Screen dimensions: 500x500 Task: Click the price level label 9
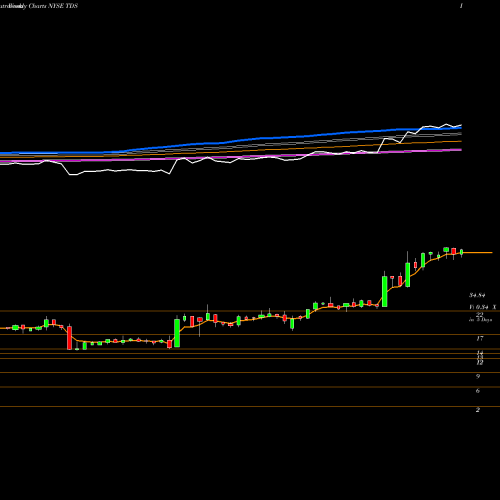(x=478, y=376)
